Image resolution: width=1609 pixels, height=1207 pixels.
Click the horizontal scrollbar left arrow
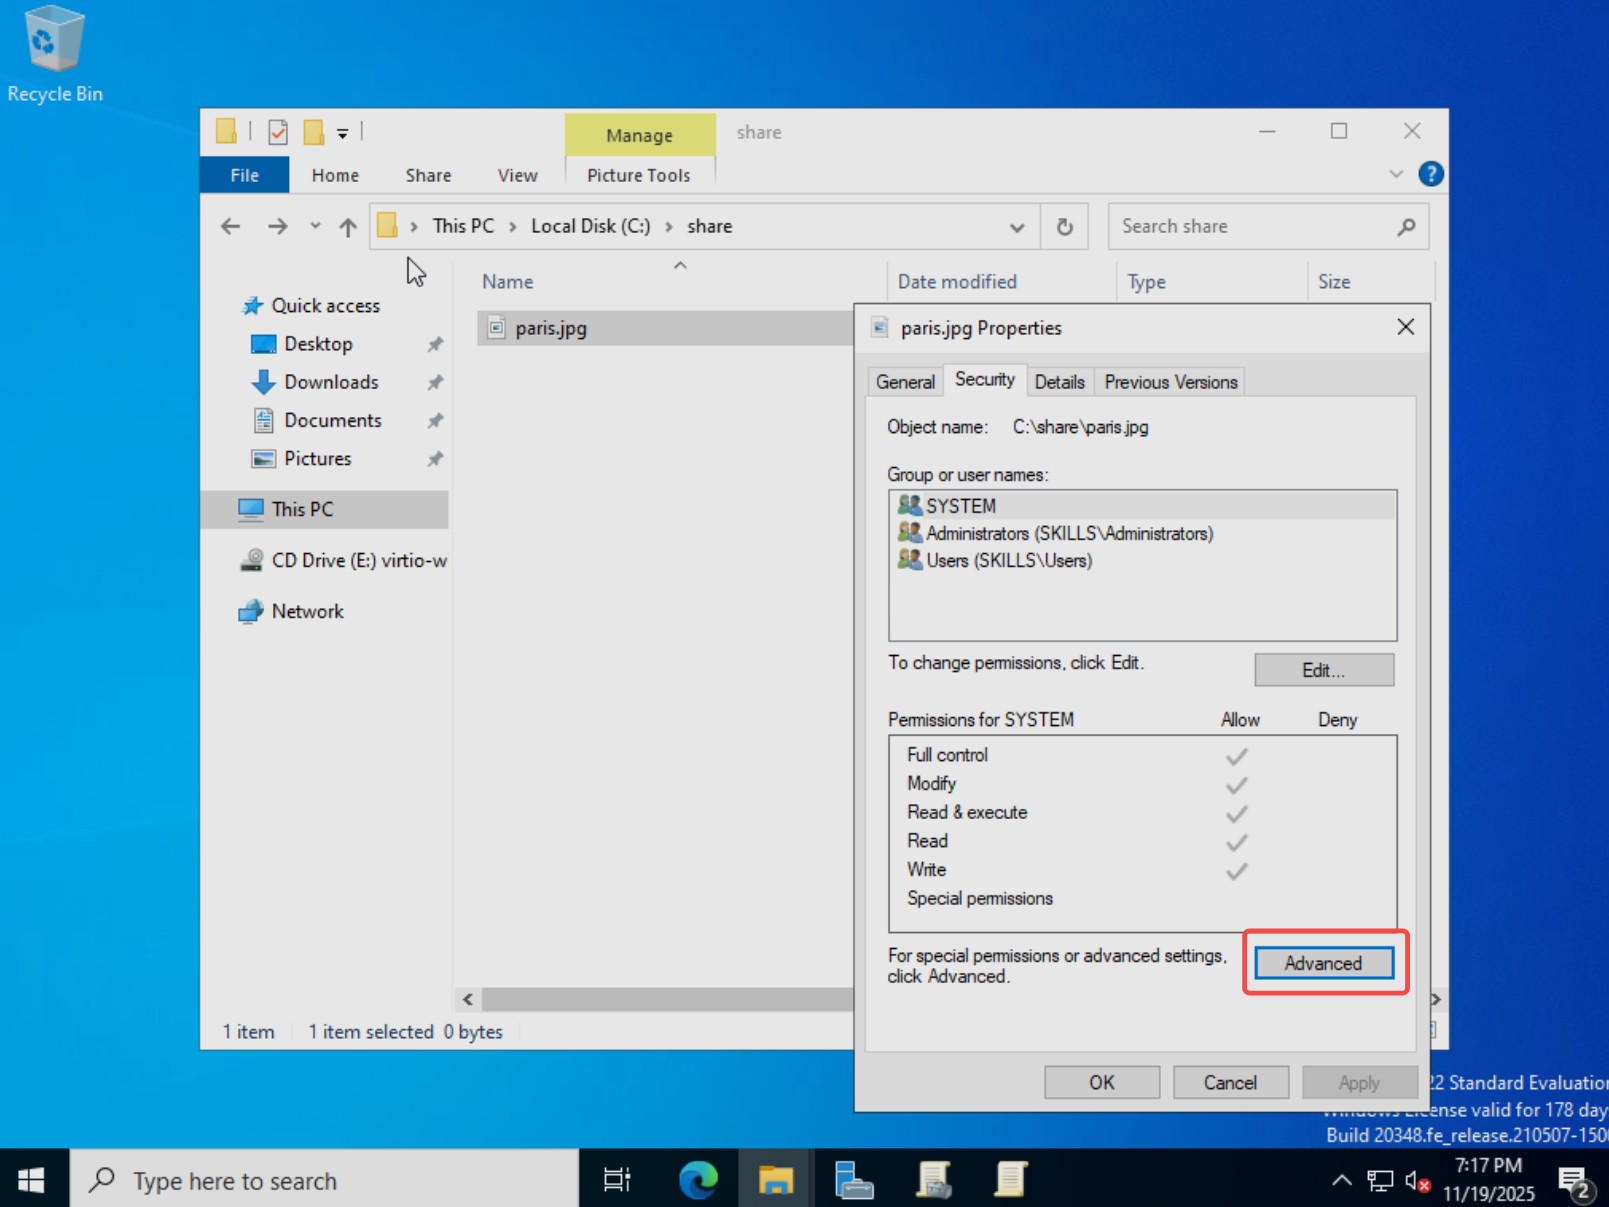[468, 999]
